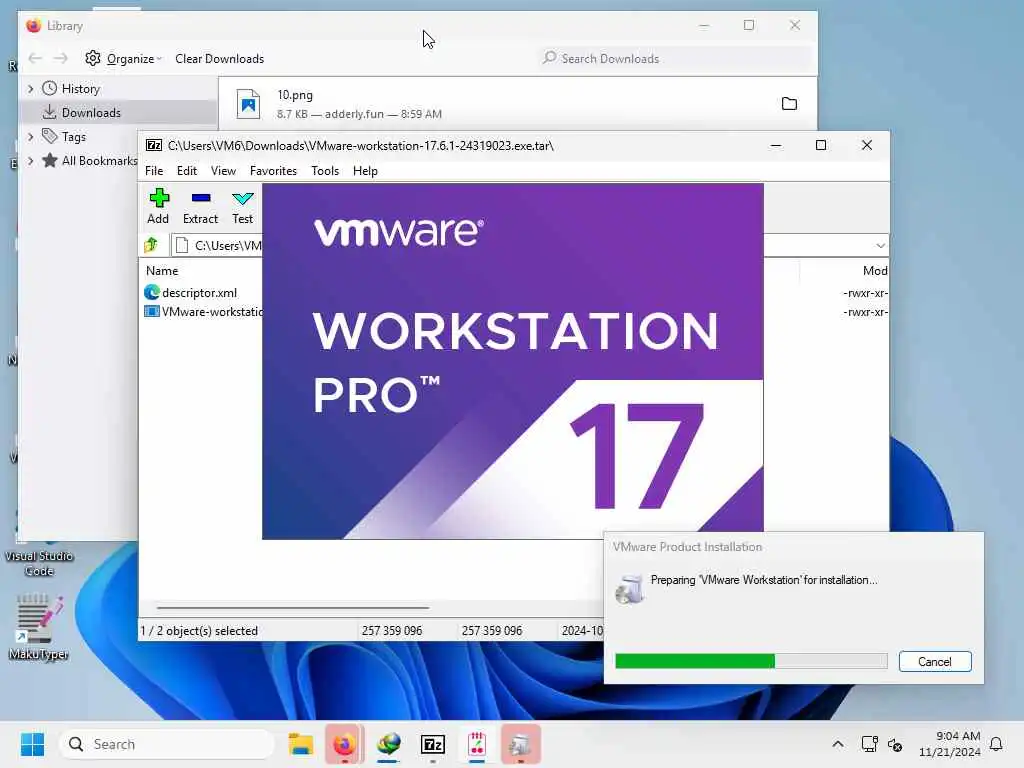Click the 7-Zip horizontal scrollbar
The width and height of the screenshot is (1024, 768).
click(293, 607)
